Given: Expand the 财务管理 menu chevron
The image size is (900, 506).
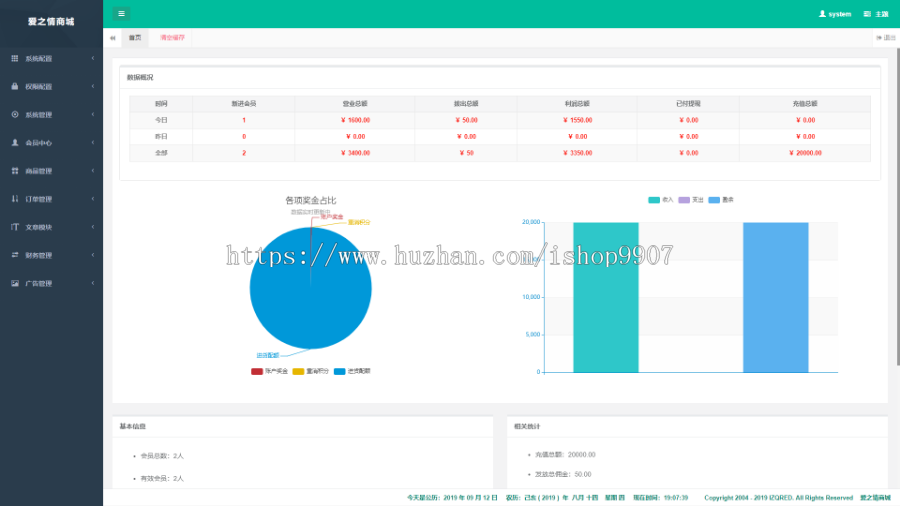Looking at the screenshot, I should (92, 255).
